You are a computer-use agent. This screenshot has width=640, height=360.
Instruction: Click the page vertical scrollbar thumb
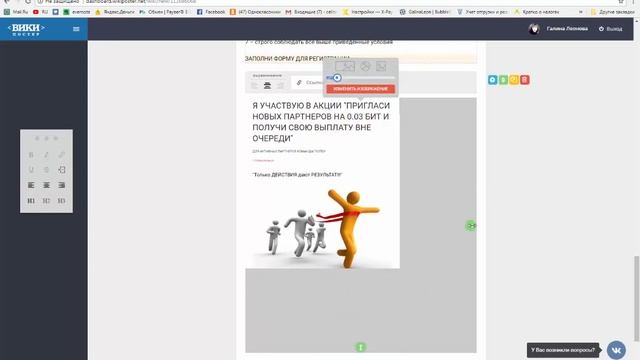coord(636,298)
